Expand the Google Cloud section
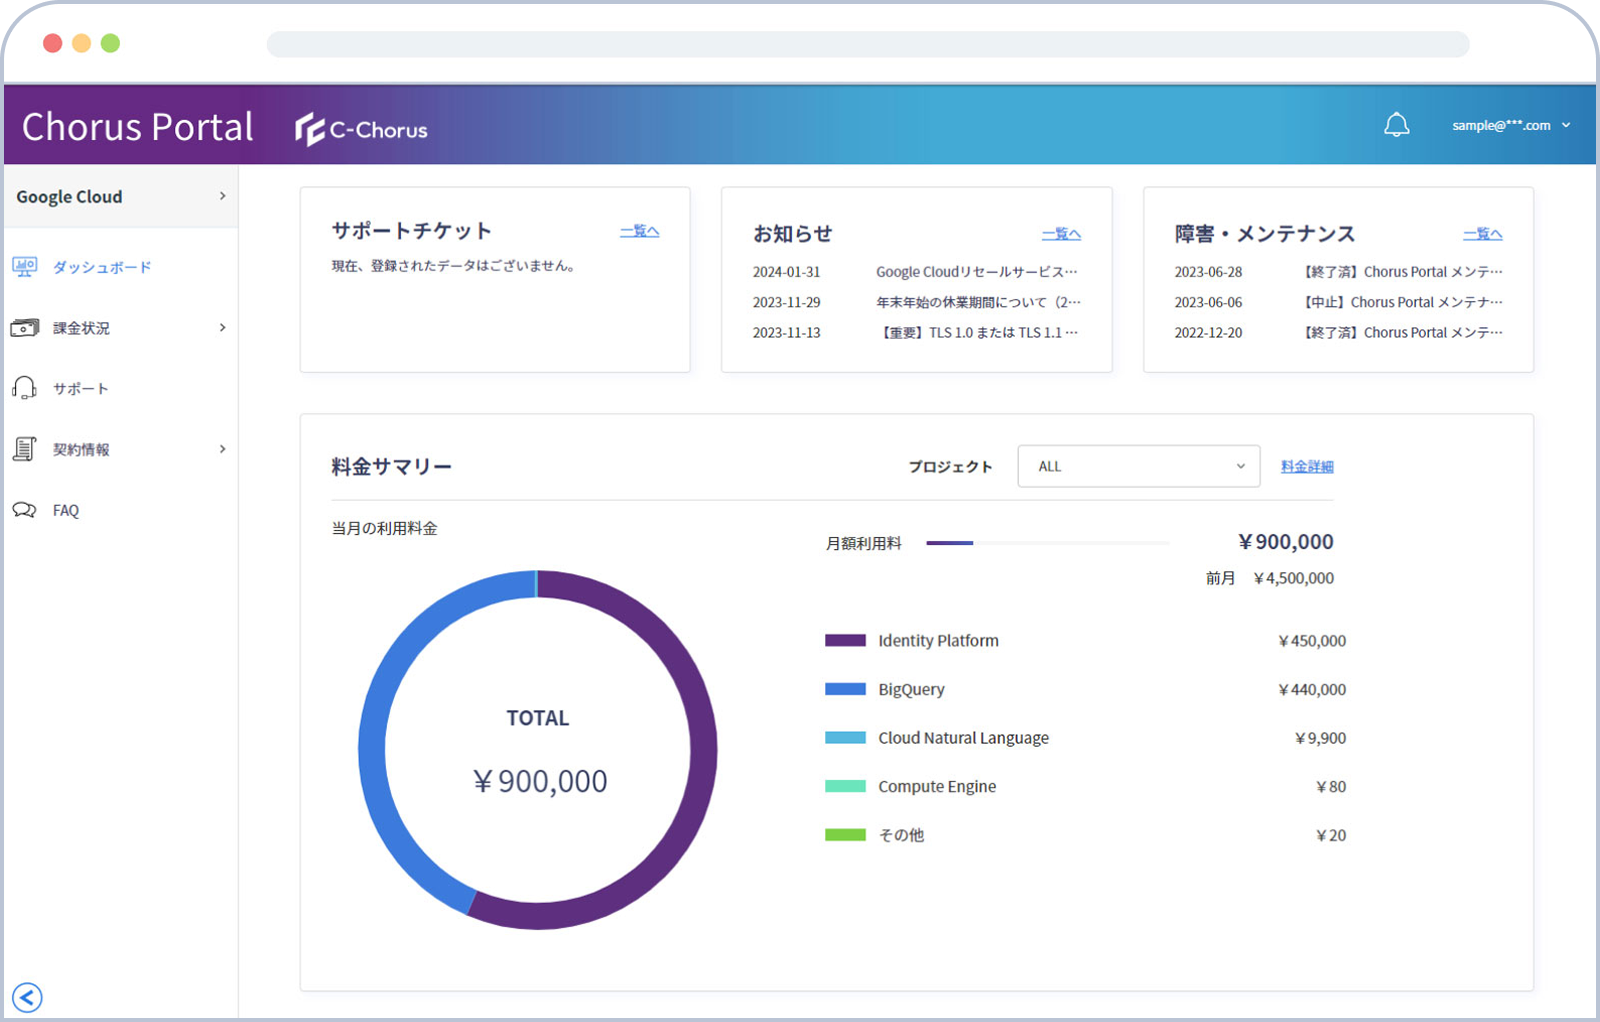Screen dimensions: 1600x1022 click(x=224, y=196)
